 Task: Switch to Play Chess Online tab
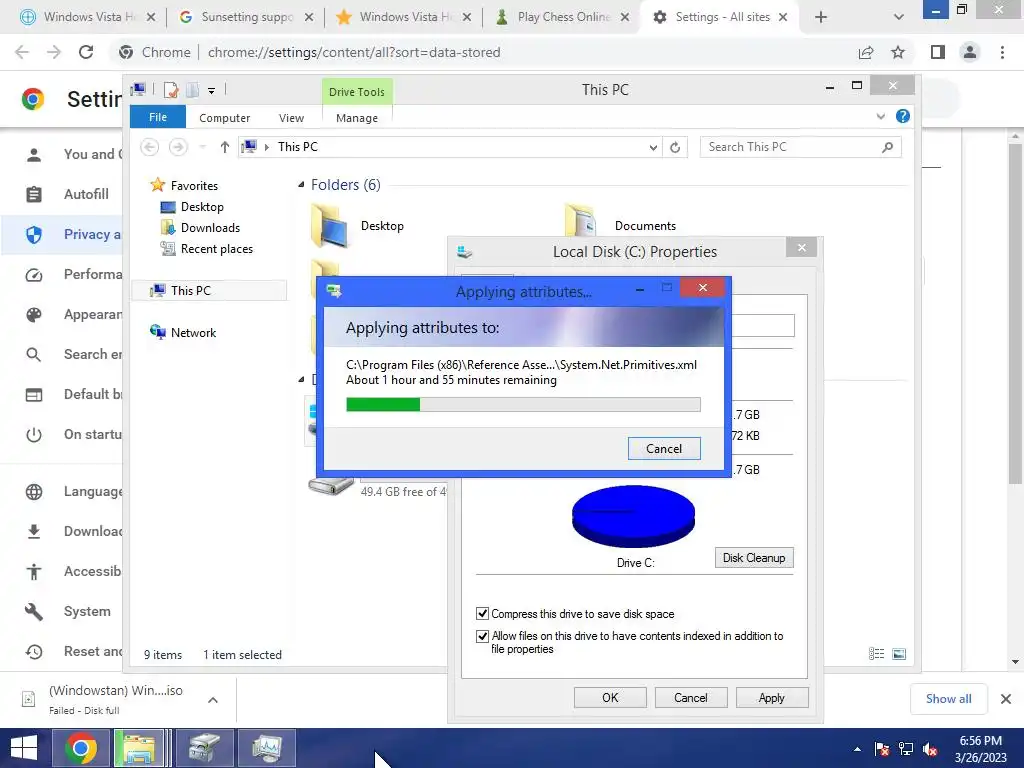tap(563, 17)
